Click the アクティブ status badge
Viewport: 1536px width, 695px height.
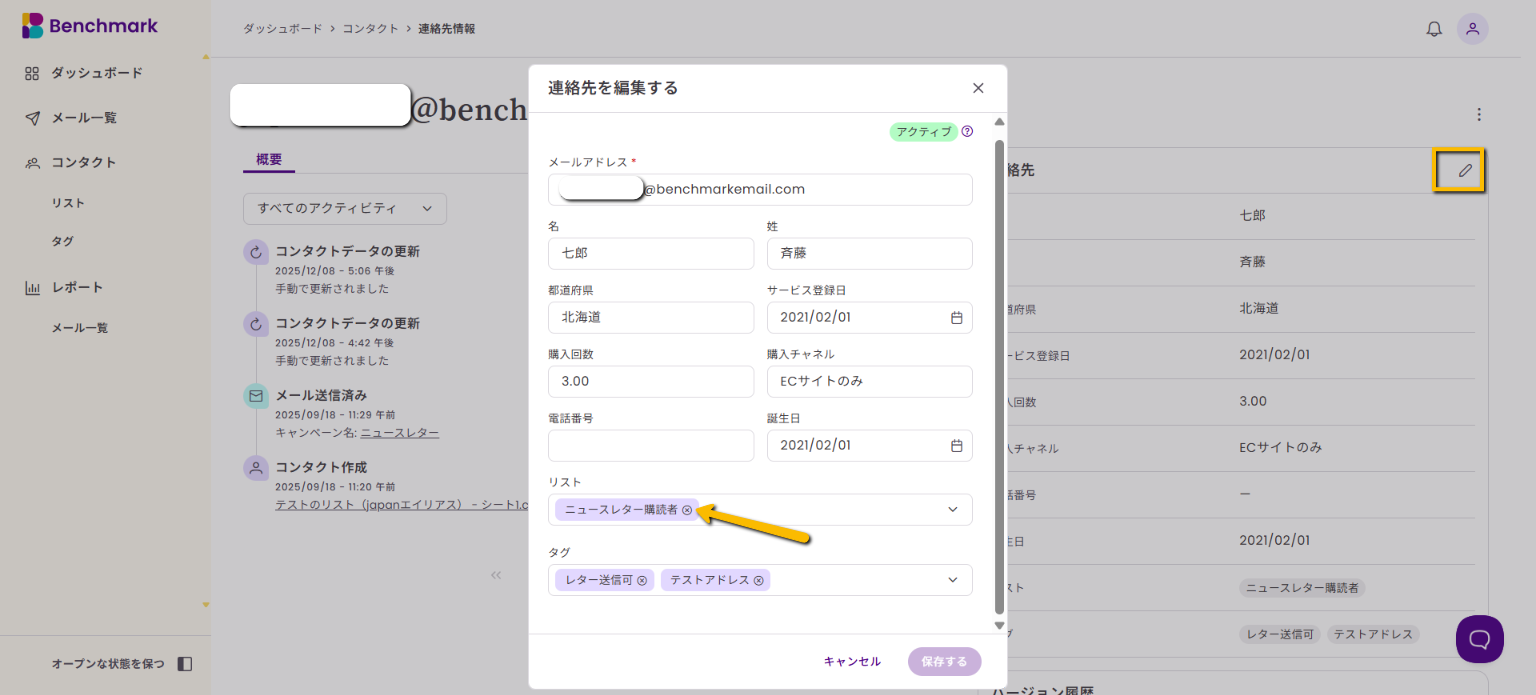tap(923, 132)
